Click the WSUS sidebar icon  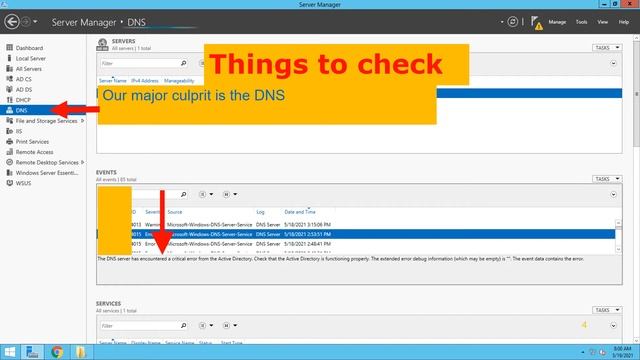[x=9, y=183]
